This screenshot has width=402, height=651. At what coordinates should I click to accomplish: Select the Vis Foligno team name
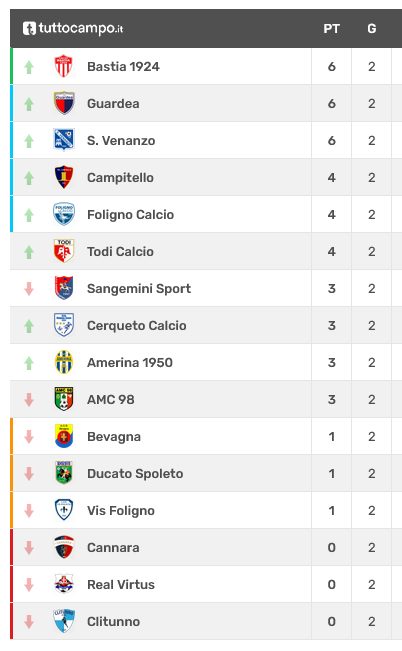[x=120, y=511]
